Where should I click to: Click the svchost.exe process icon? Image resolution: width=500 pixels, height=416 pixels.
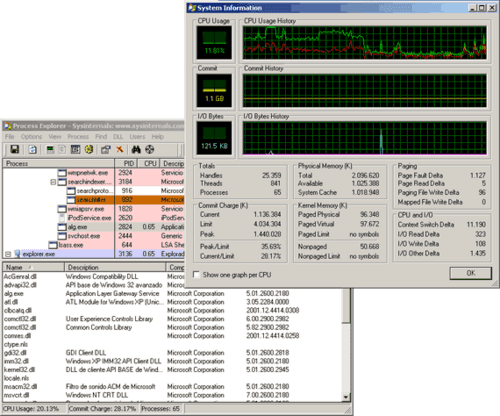pos(62,236)
